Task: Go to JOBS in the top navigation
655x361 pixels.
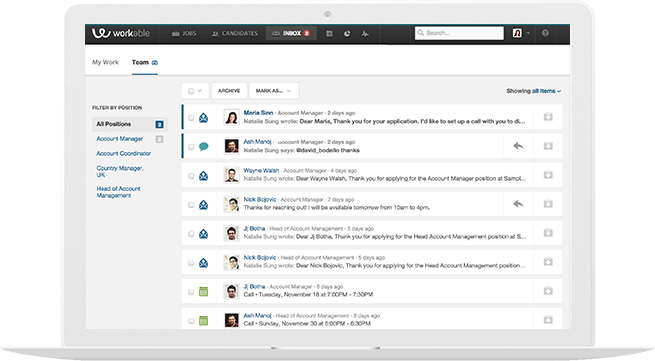Action: [184, 33]
